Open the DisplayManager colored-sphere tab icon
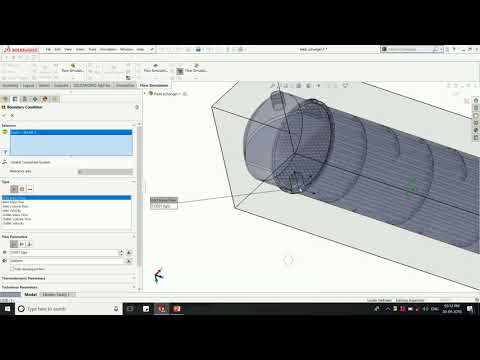The height and width of the screenshot is (360, 480). [x=45, y=99]
